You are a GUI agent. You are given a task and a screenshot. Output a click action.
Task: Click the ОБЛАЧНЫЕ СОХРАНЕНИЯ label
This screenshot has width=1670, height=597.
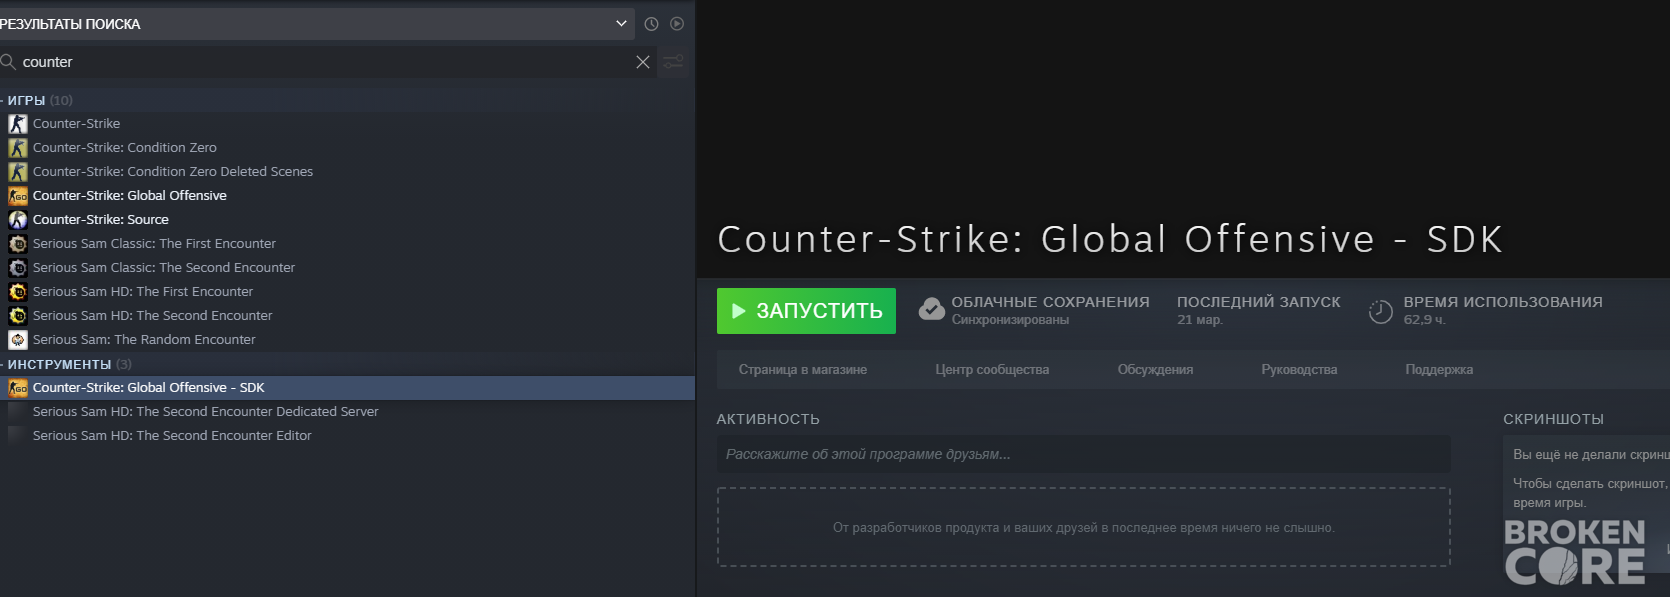1050,302
